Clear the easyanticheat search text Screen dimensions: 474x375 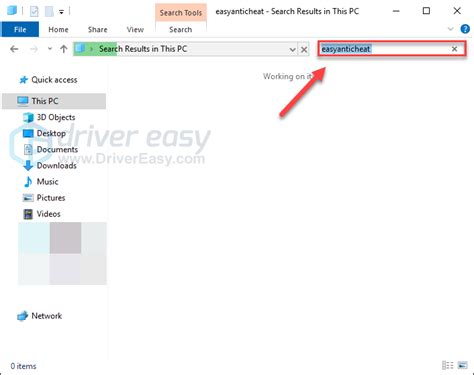[454, 49]
